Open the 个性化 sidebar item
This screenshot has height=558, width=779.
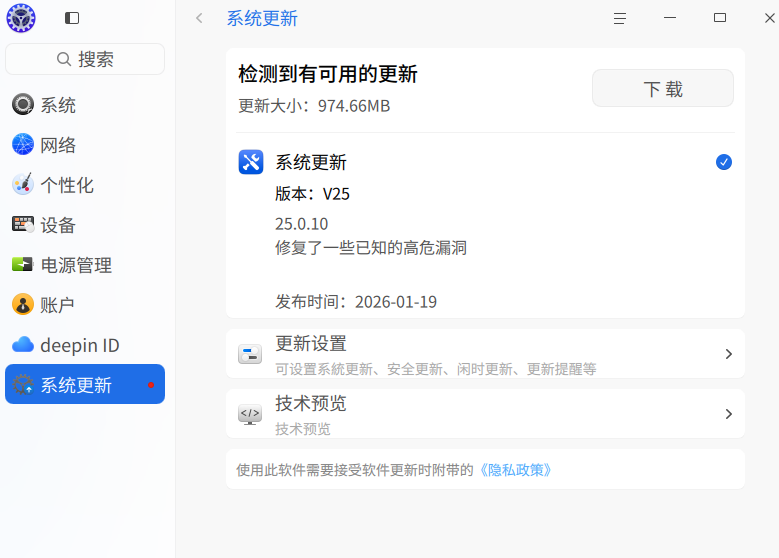click(85, 185)
